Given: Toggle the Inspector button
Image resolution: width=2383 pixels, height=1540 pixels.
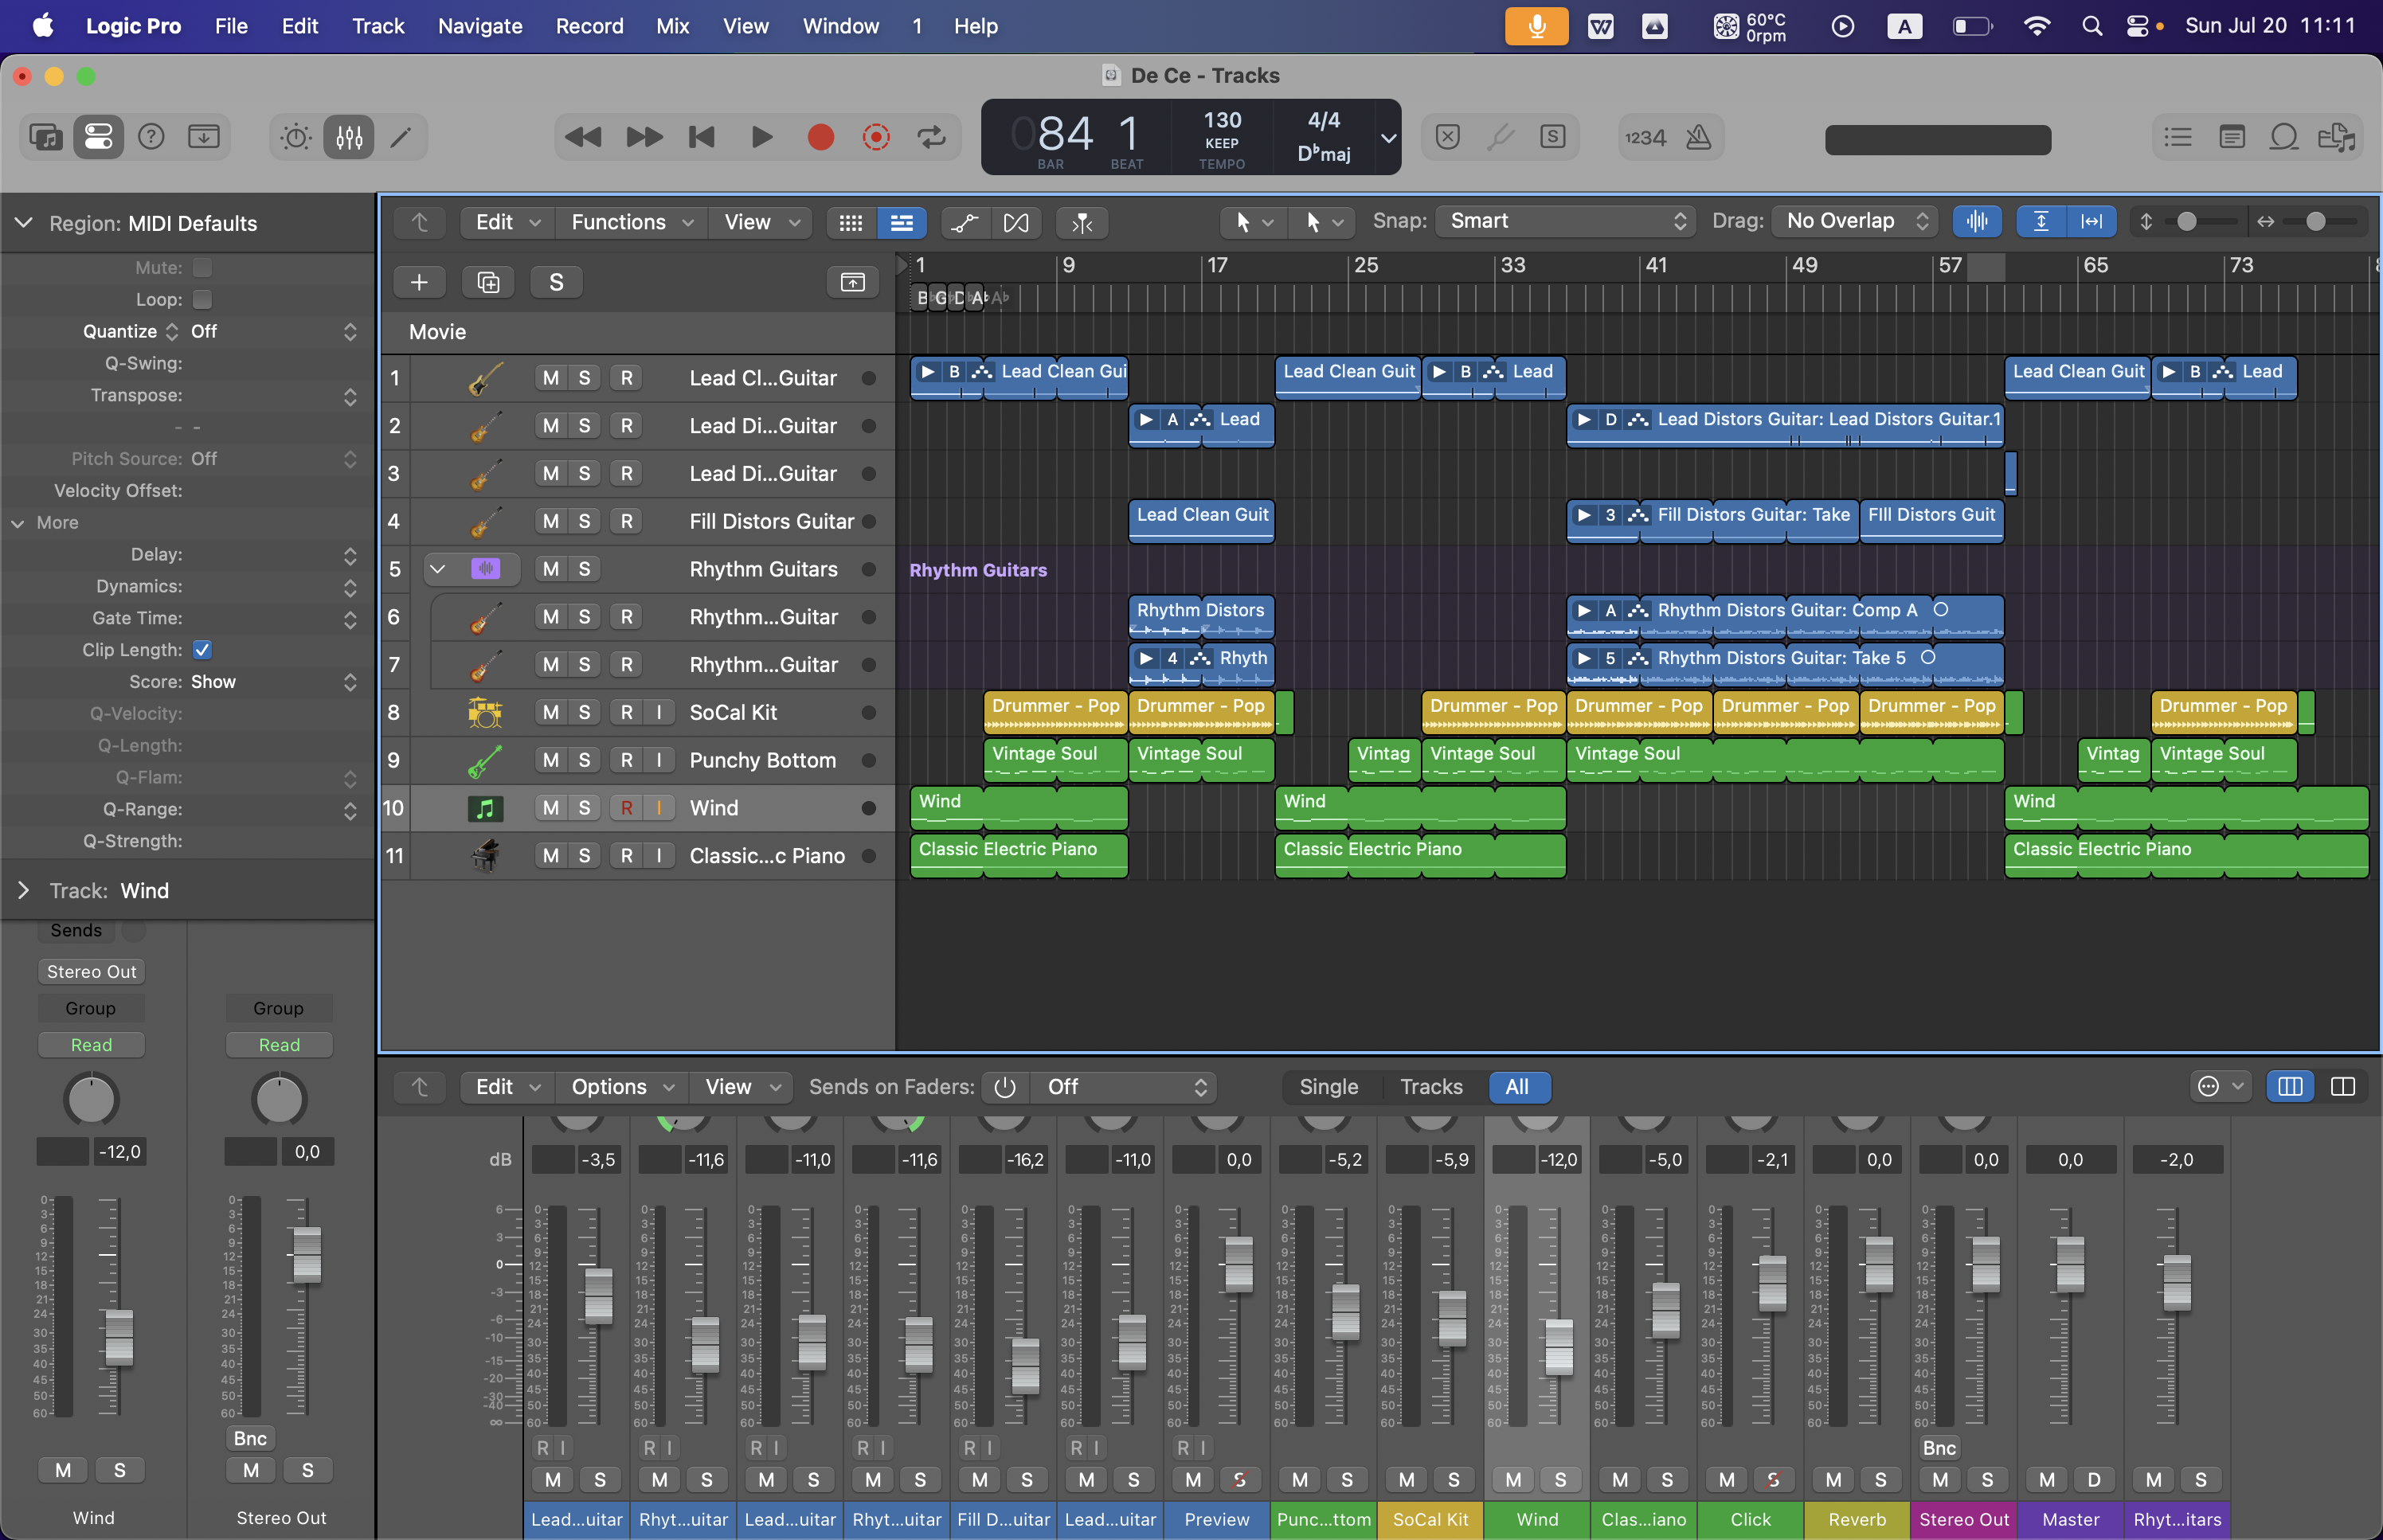Looking at the screenshot, I should (98, 137).
